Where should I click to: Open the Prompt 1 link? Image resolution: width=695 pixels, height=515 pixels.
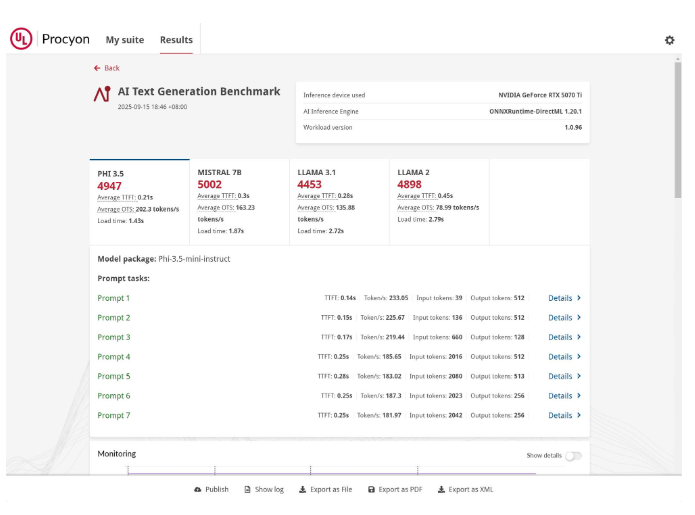tap(113, 298)
